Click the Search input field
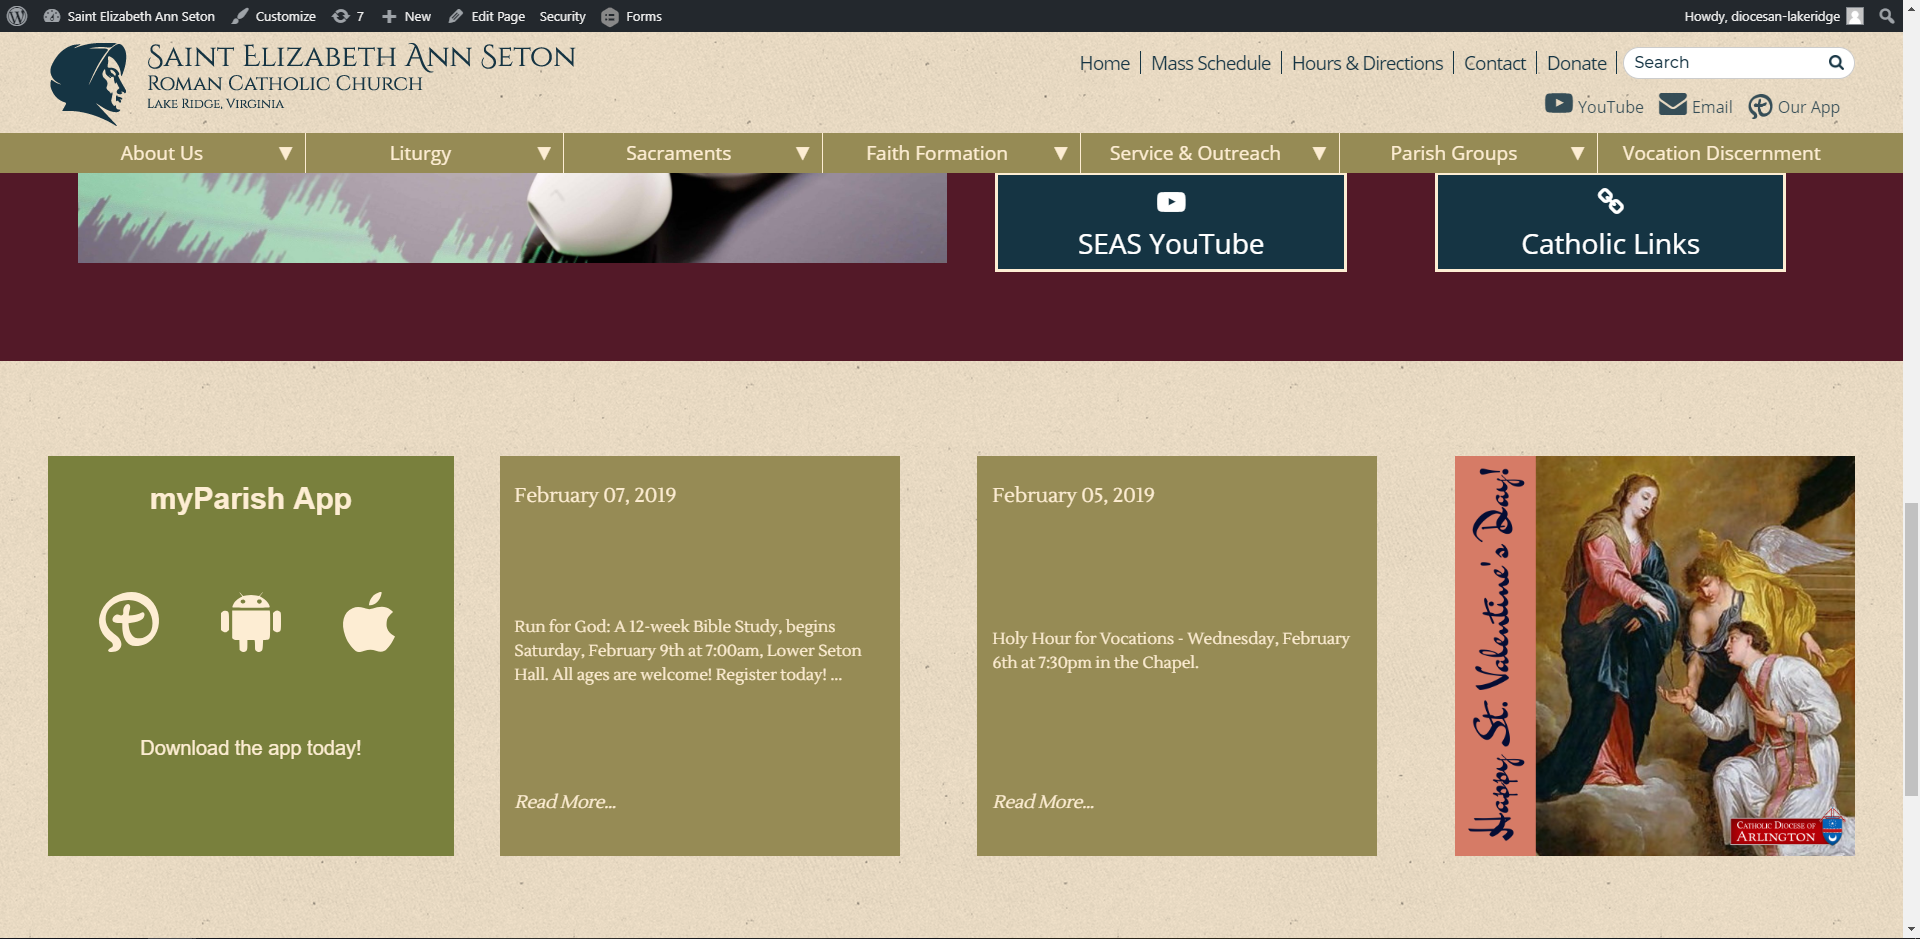 (1724, 62)
